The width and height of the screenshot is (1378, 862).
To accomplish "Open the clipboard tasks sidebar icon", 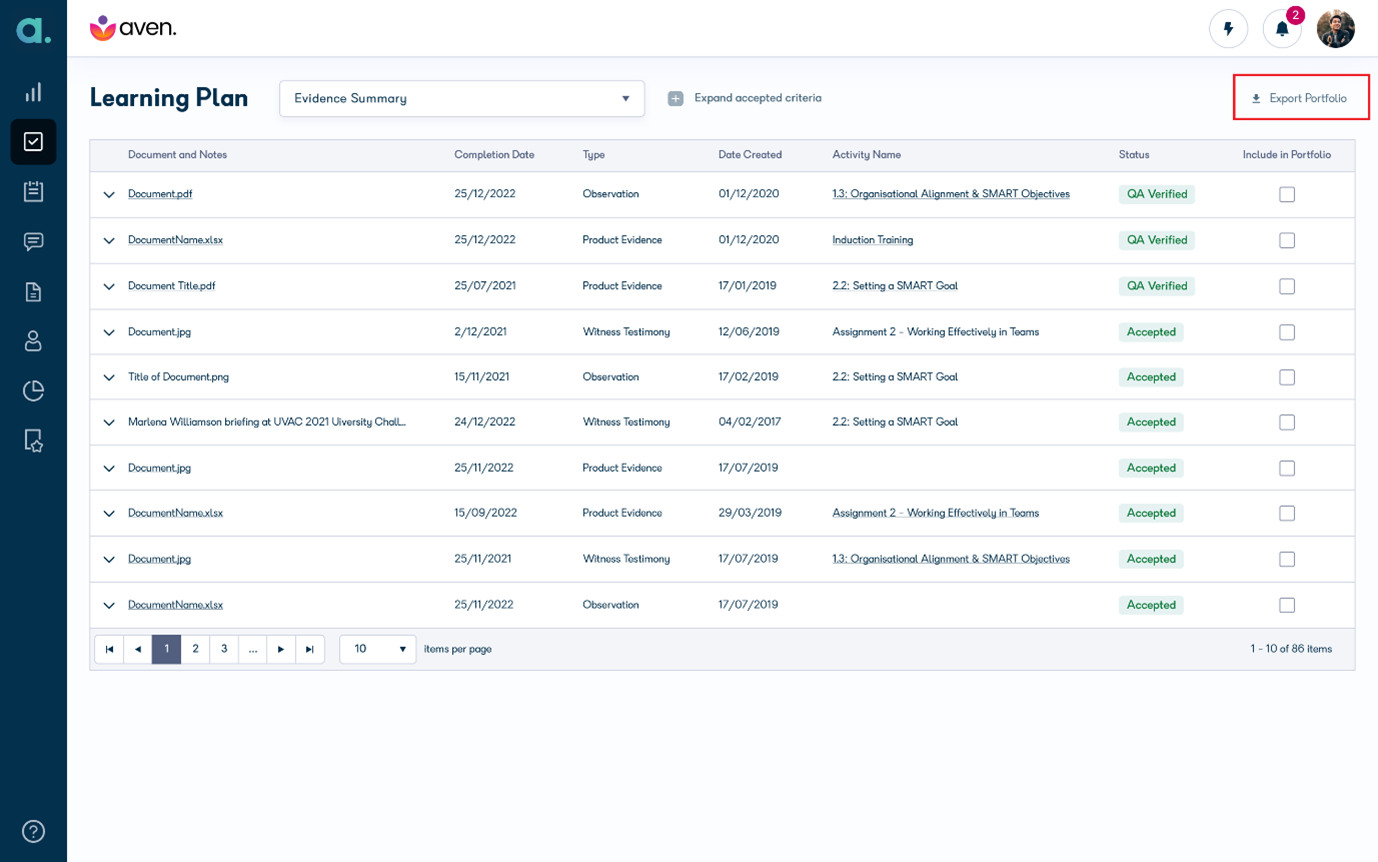I will [x=33, y=191].
